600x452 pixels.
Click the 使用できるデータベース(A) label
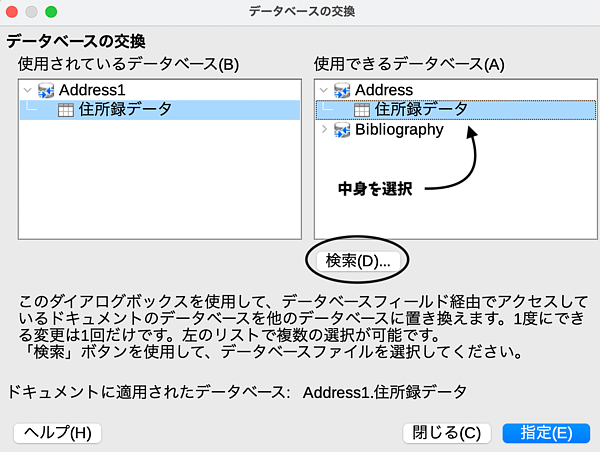click(x=409, y=64)
